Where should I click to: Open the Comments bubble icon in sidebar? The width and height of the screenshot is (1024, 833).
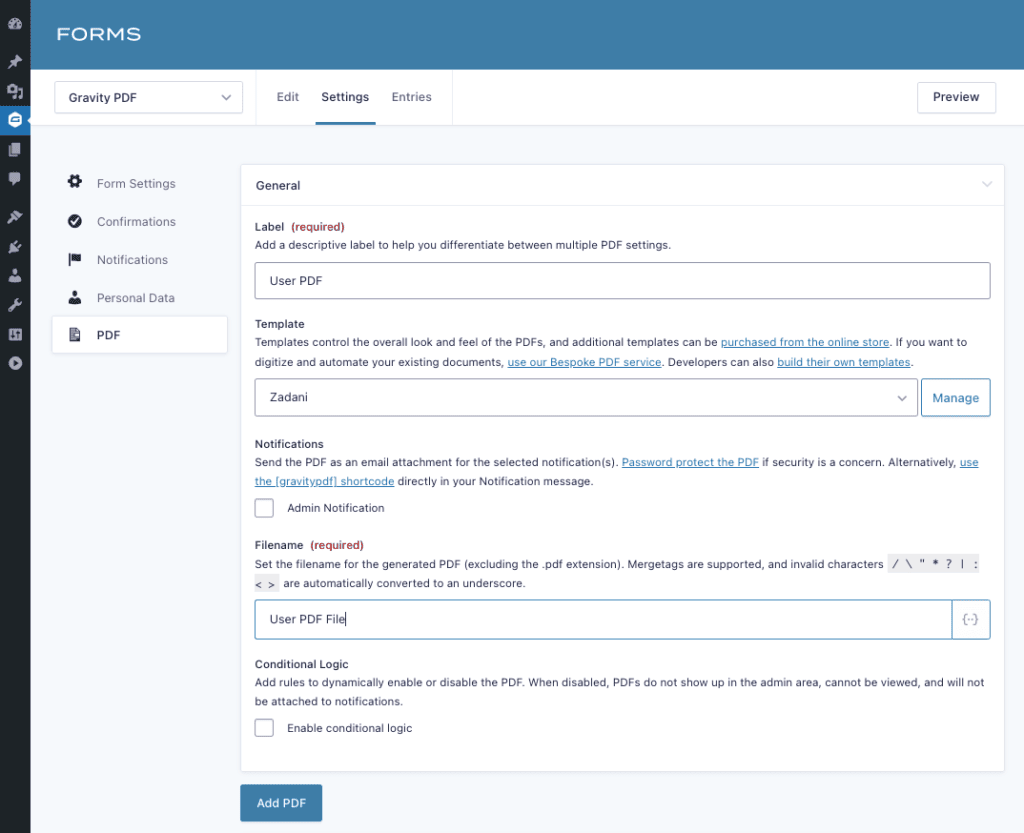(14, 179)
